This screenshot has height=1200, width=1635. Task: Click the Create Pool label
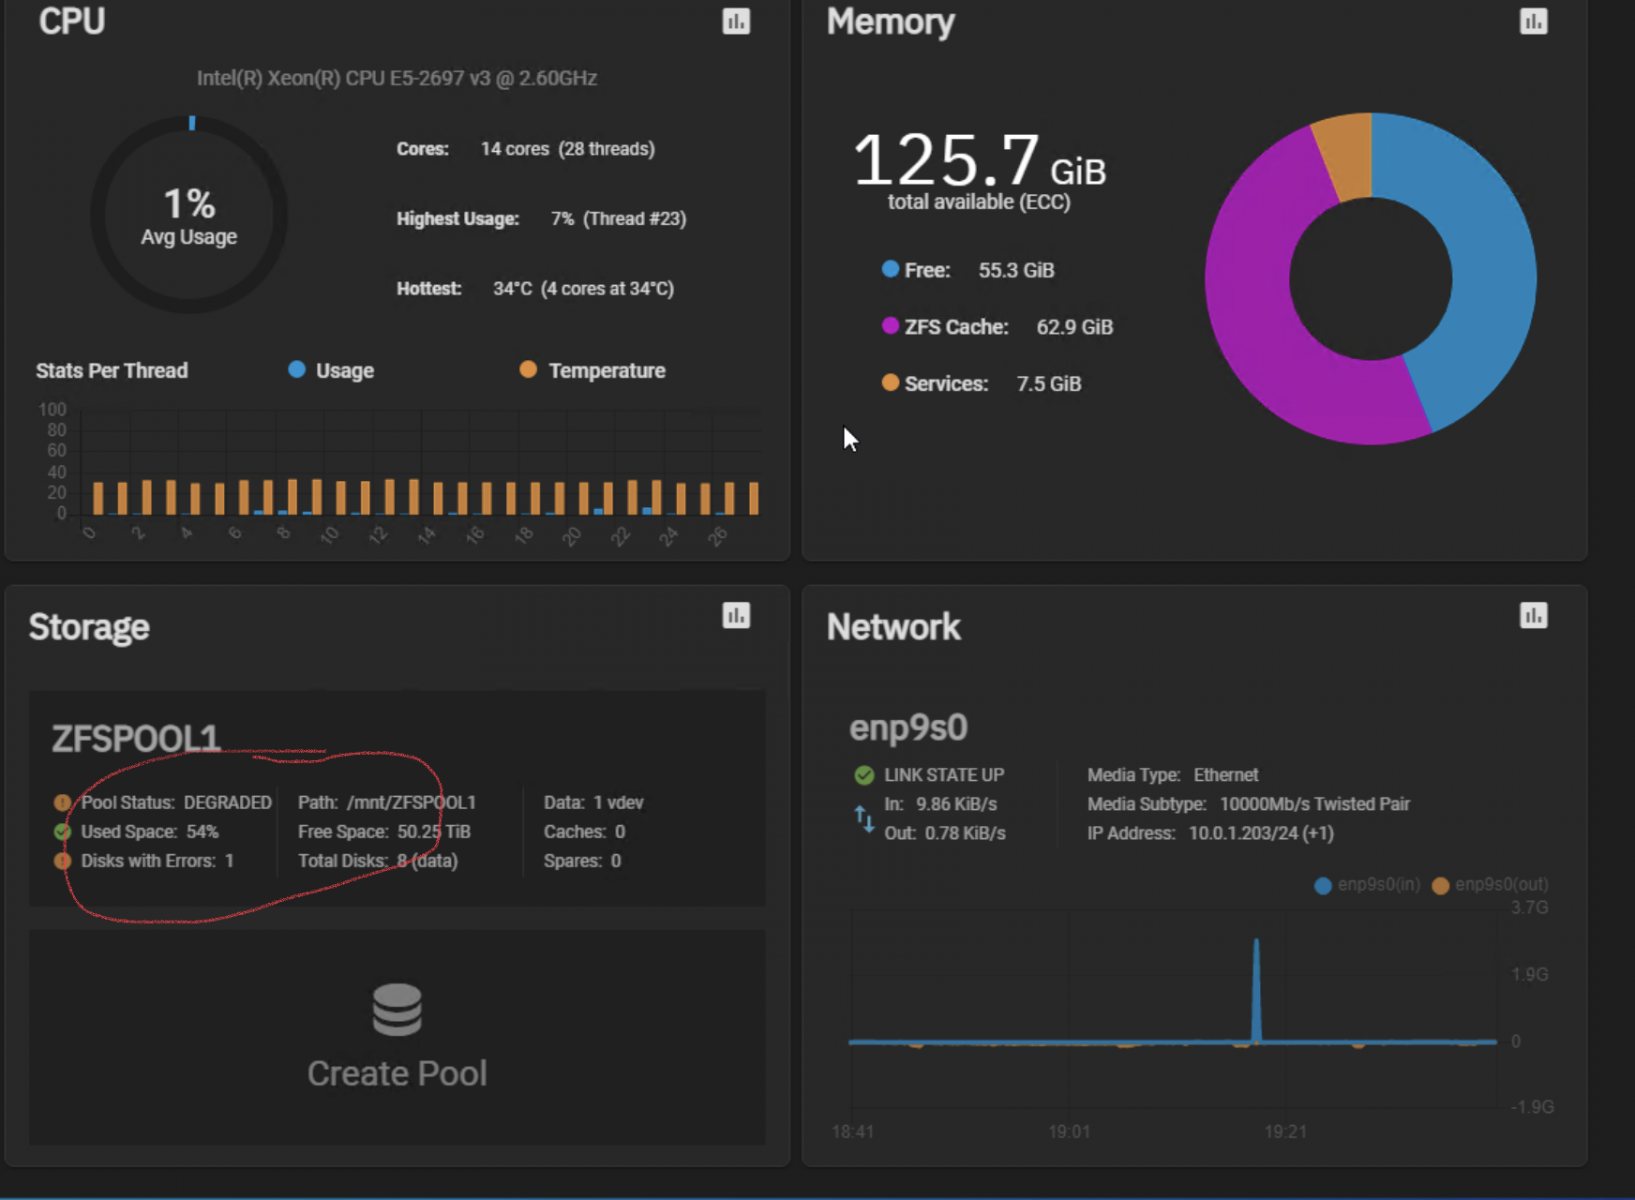click(397, 1073)
